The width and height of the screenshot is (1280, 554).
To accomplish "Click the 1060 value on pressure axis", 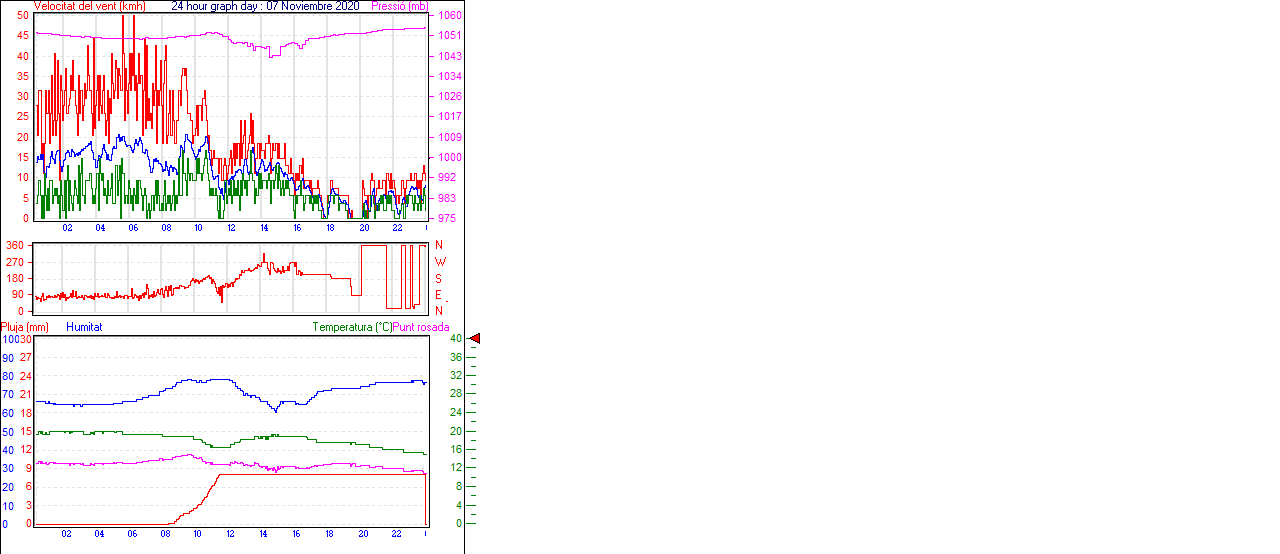I will click(x=449, y=16).
